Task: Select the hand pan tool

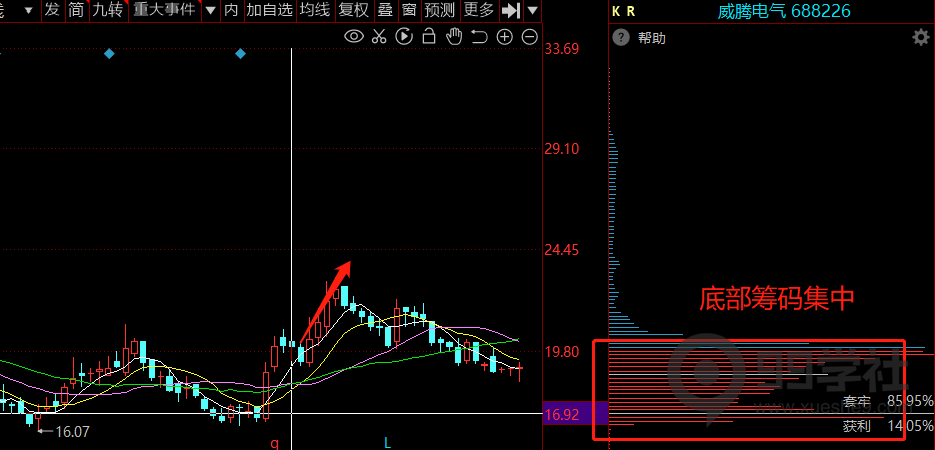Action: click(x=454, y=37)
